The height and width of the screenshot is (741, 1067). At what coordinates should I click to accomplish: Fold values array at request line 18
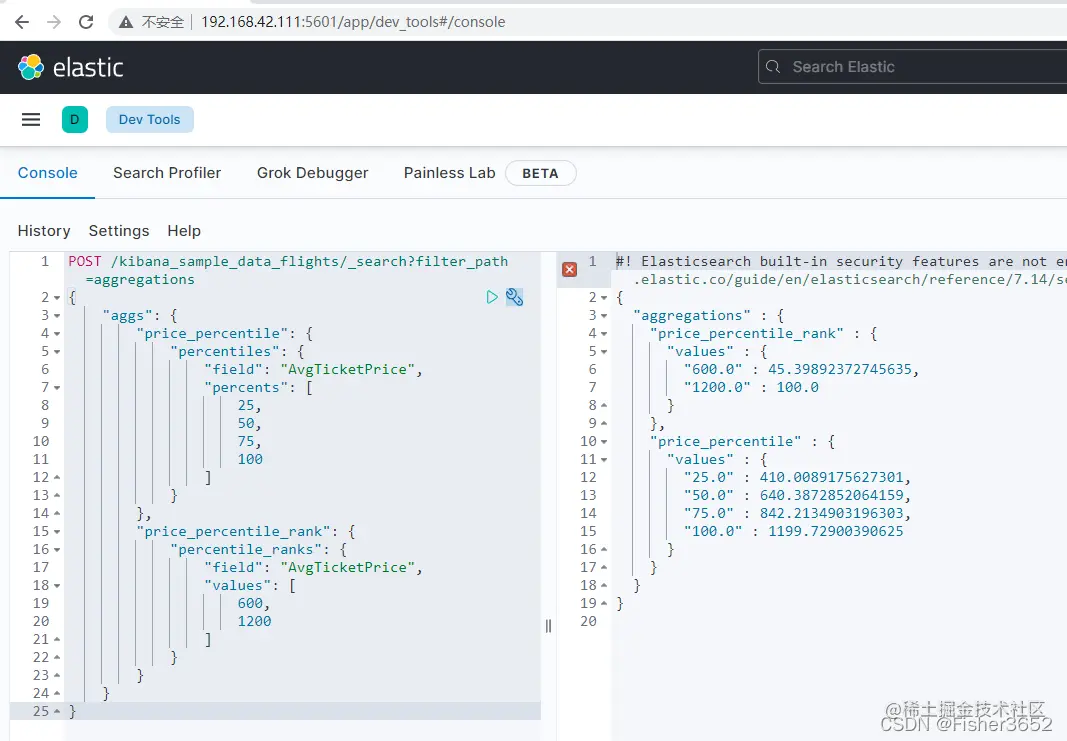coord(57,586)
